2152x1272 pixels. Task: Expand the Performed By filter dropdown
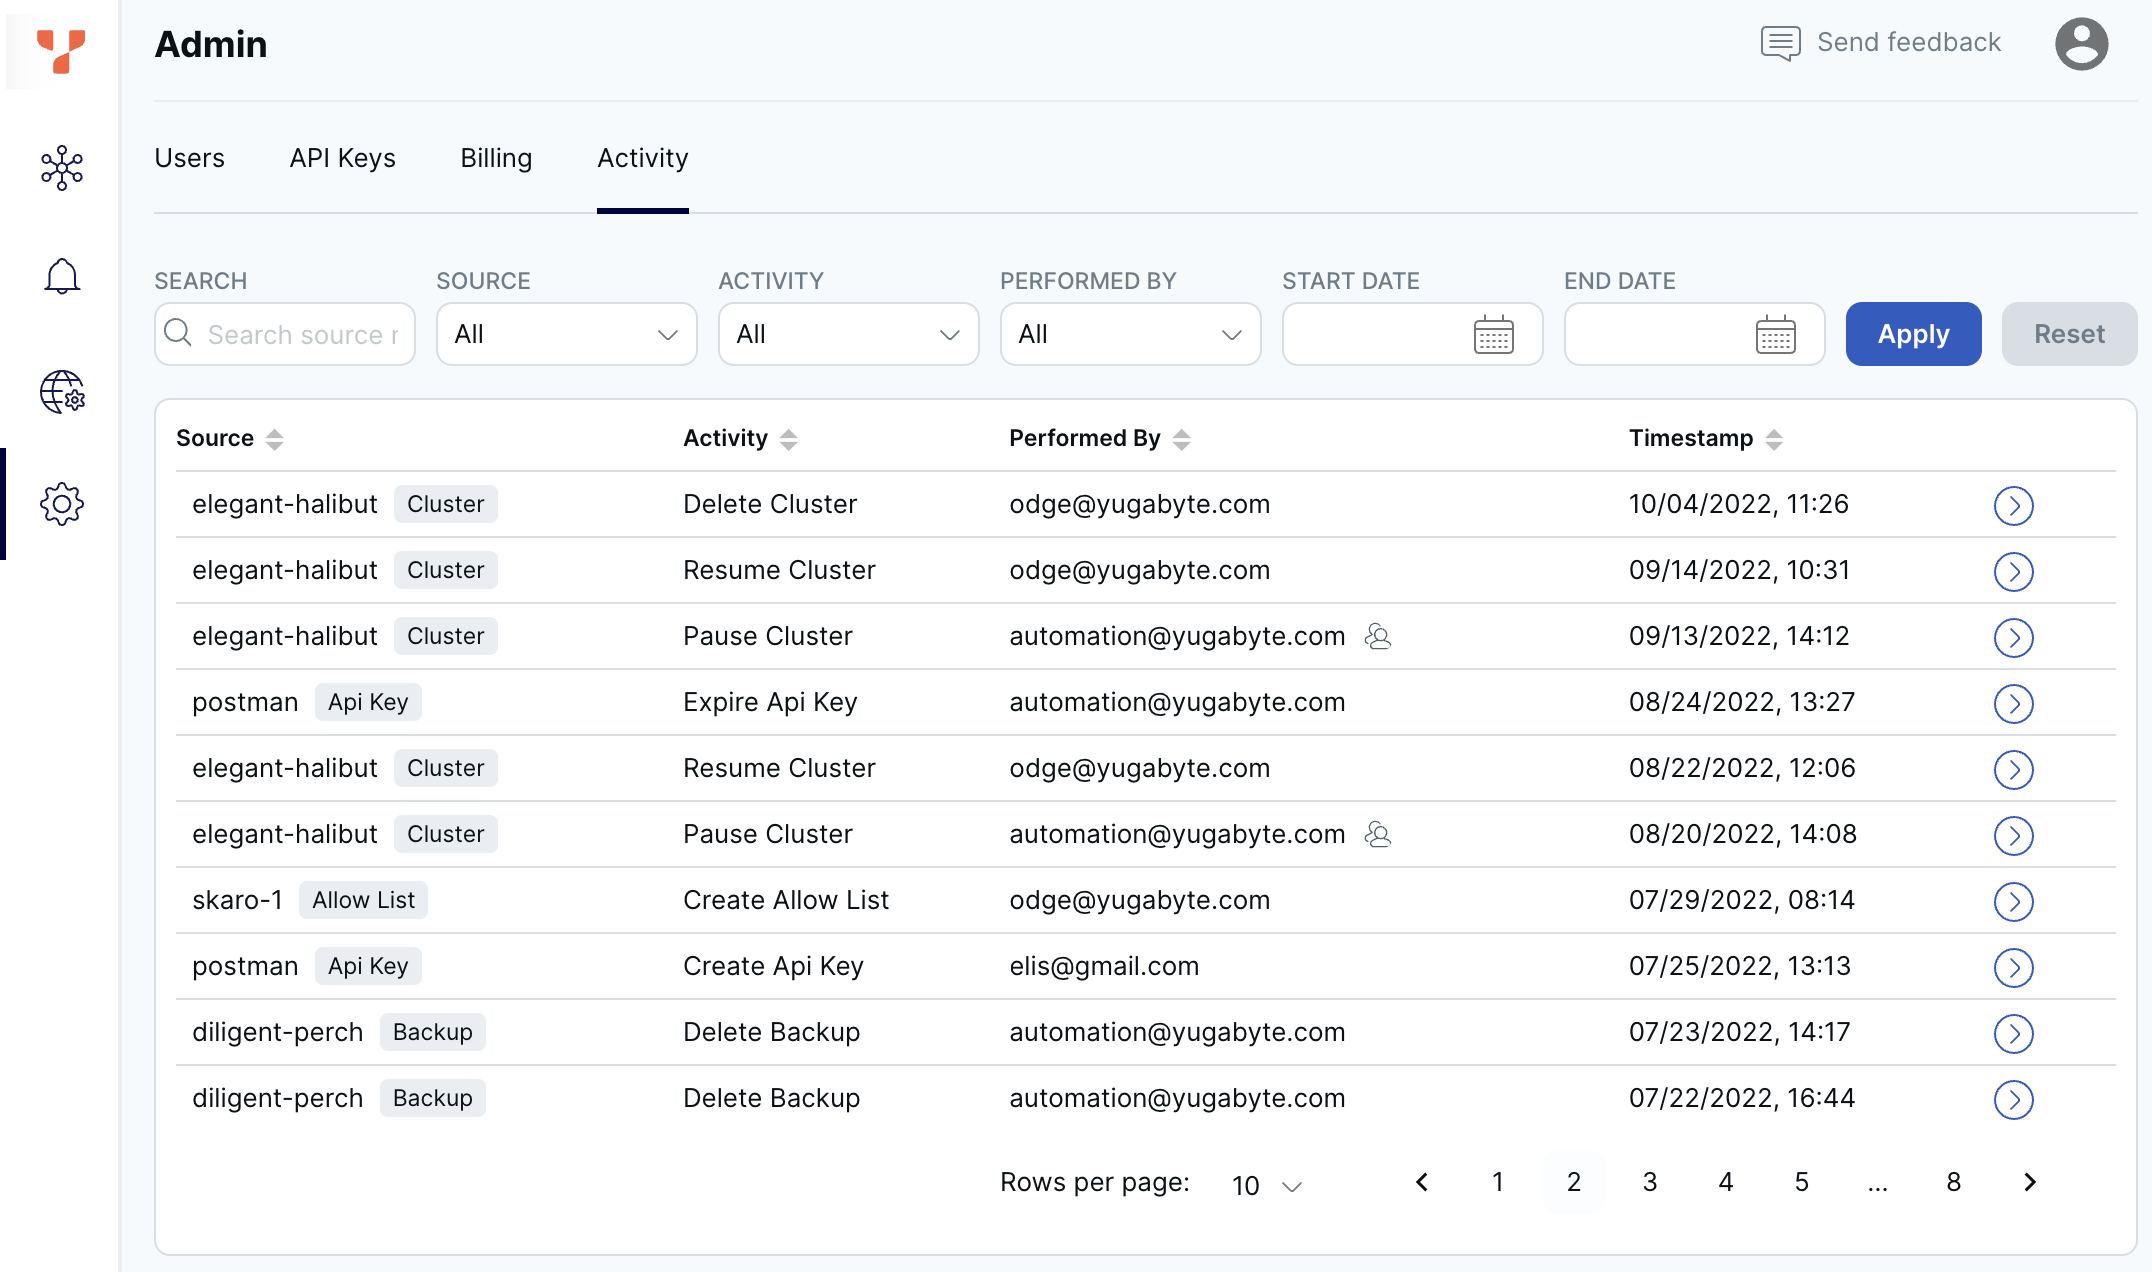(x=1130, y=335)
